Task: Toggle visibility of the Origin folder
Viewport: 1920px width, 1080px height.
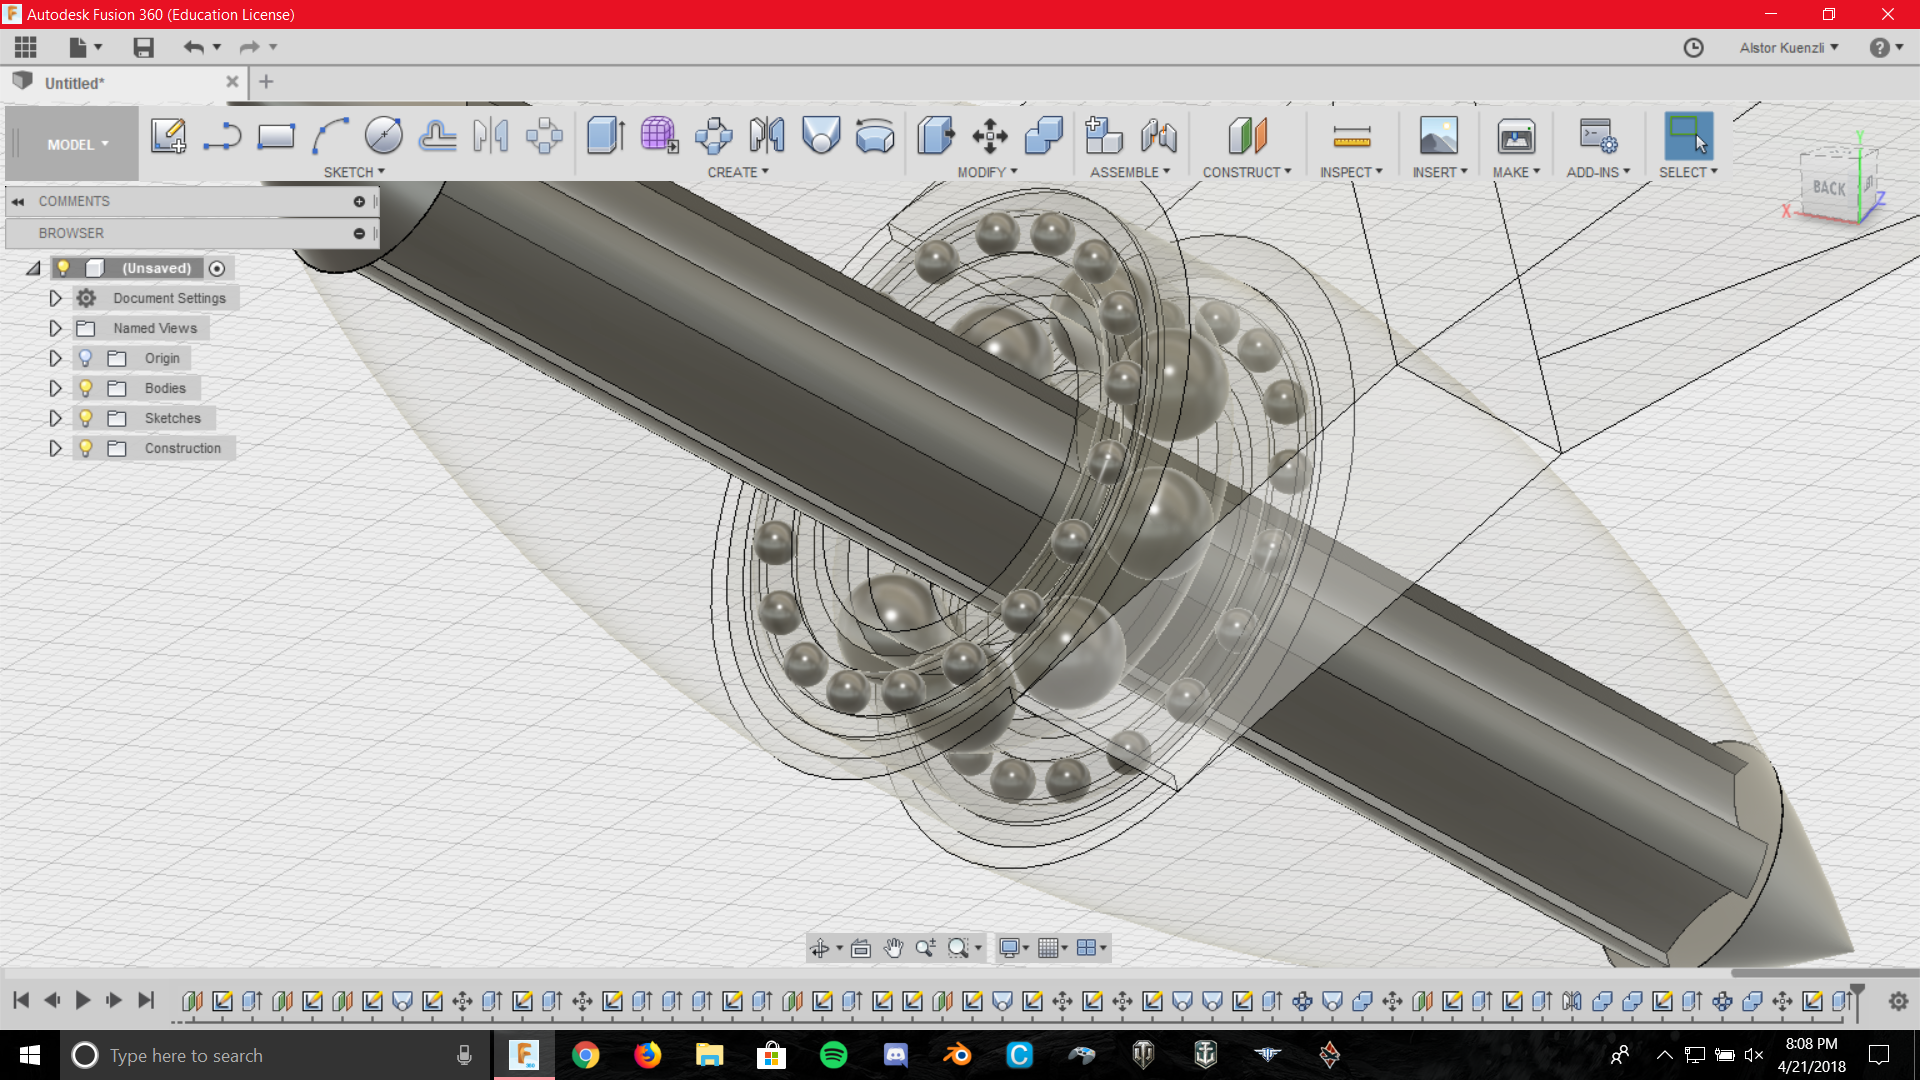Action: pos(86,358)
